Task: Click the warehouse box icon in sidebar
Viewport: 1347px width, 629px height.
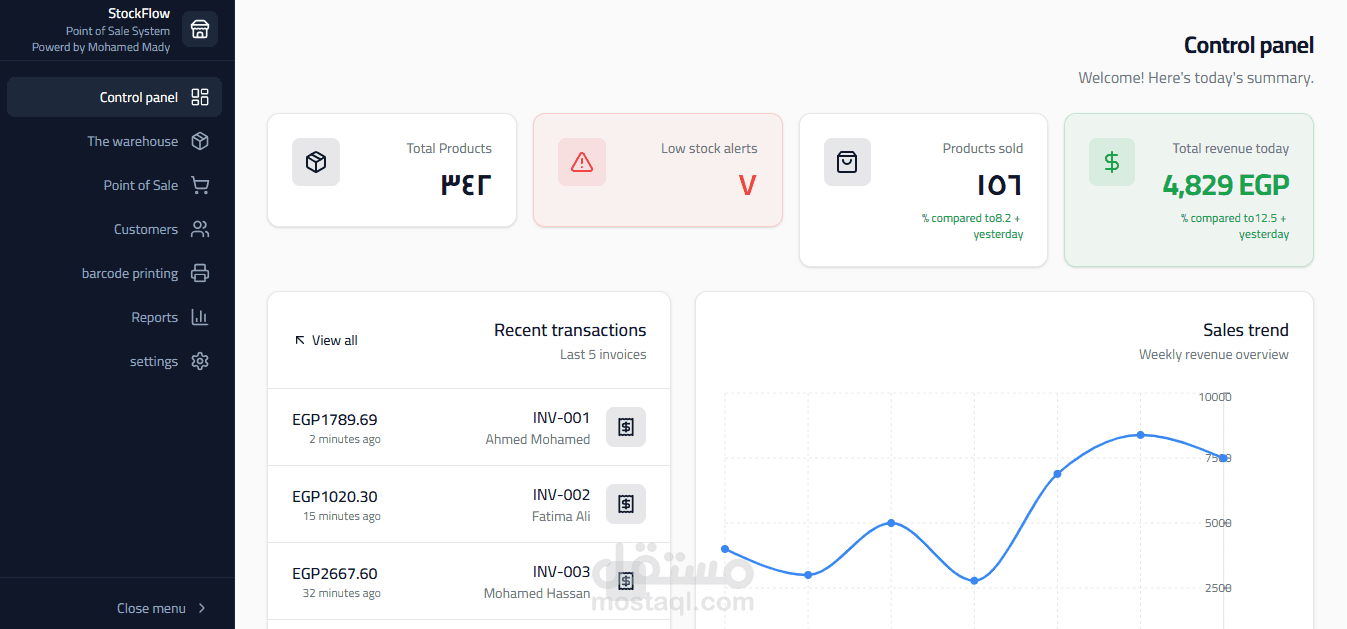Action: coord(199,141)
